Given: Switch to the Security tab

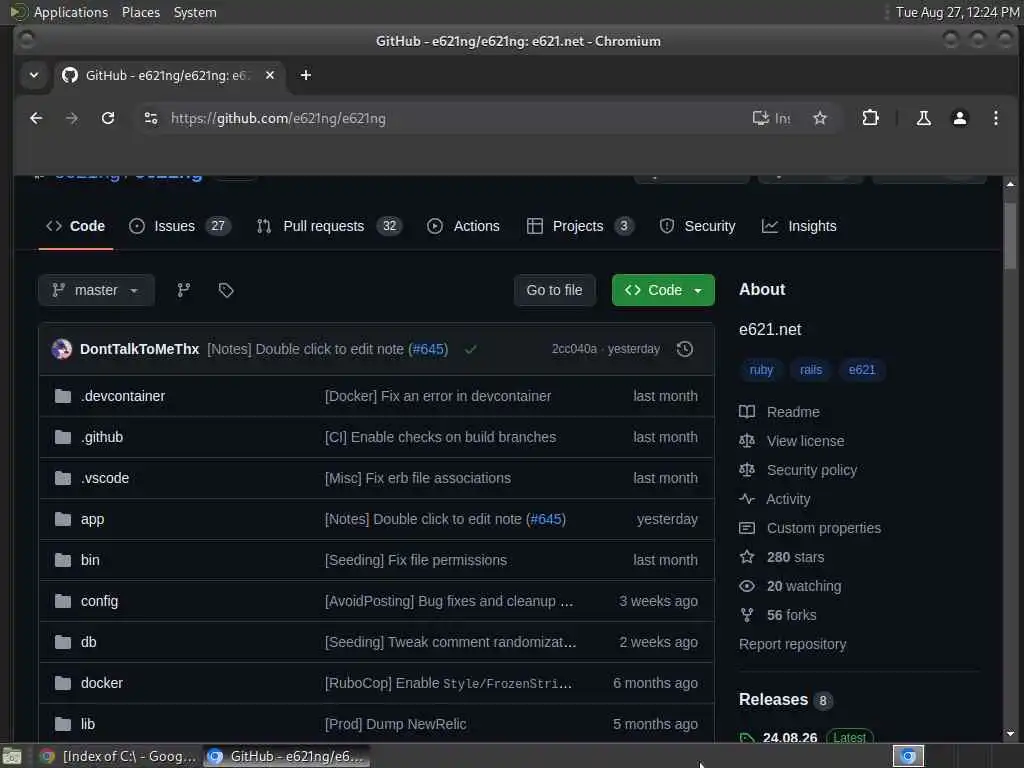Looking at the screenshot, I should pos(697,226).
